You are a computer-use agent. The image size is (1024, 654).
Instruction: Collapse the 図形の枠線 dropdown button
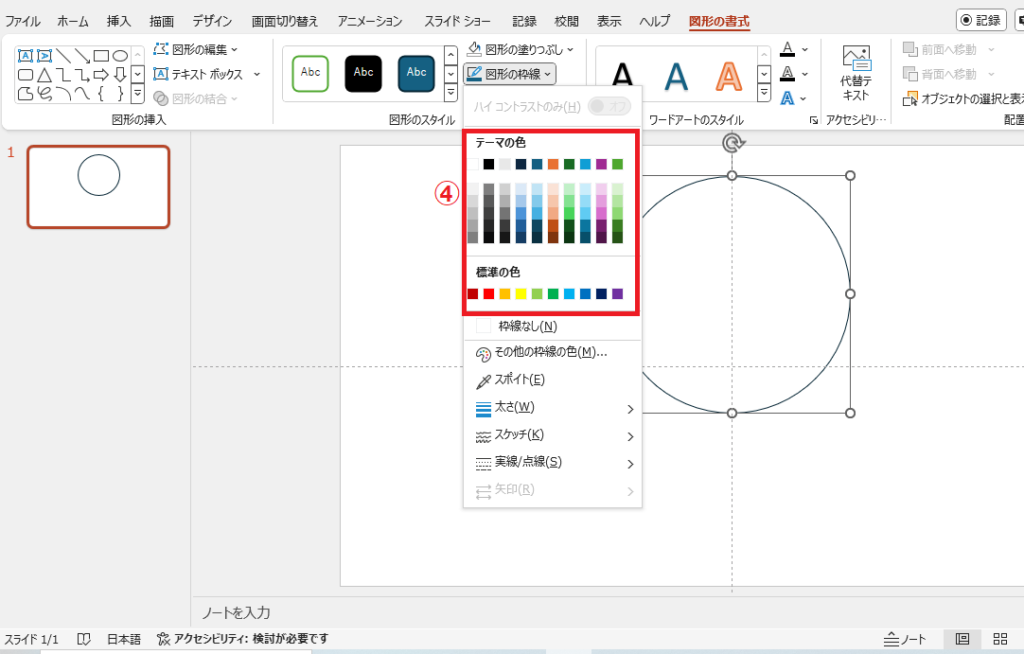pos(510,74)
